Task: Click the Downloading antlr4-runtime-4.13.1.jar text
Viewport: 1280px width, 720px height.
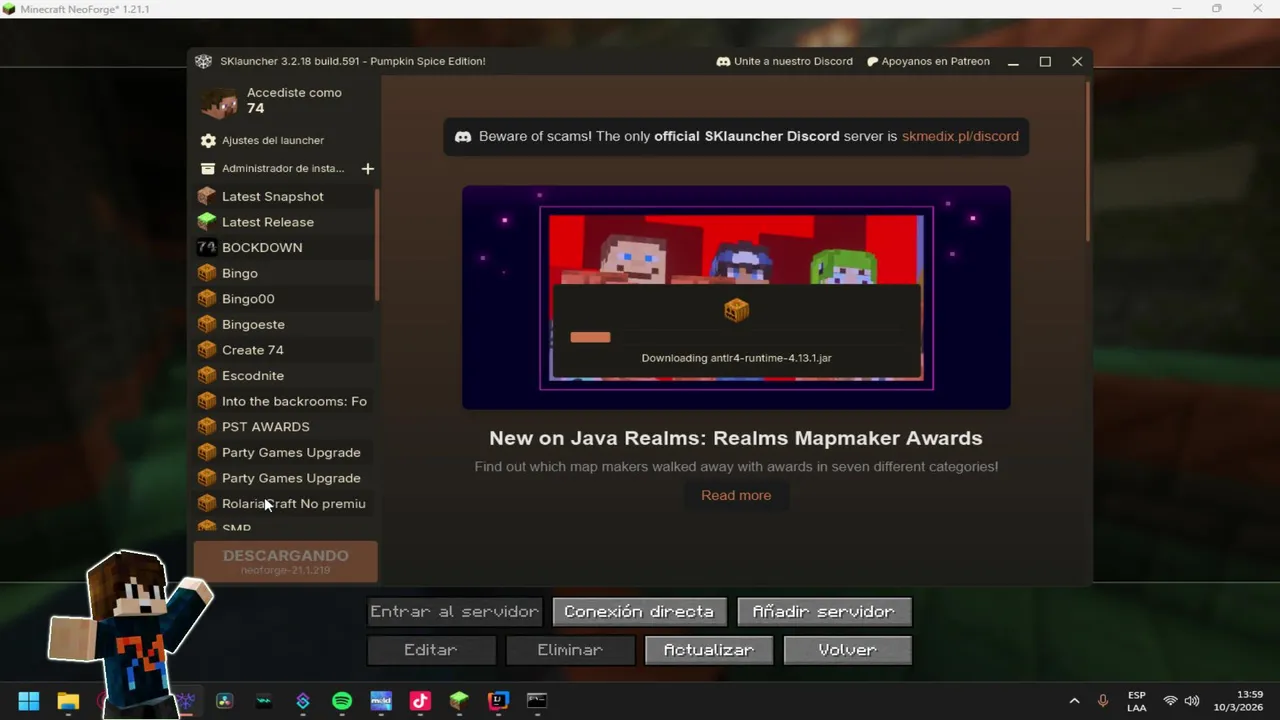Action: click(x=736, y=358)
